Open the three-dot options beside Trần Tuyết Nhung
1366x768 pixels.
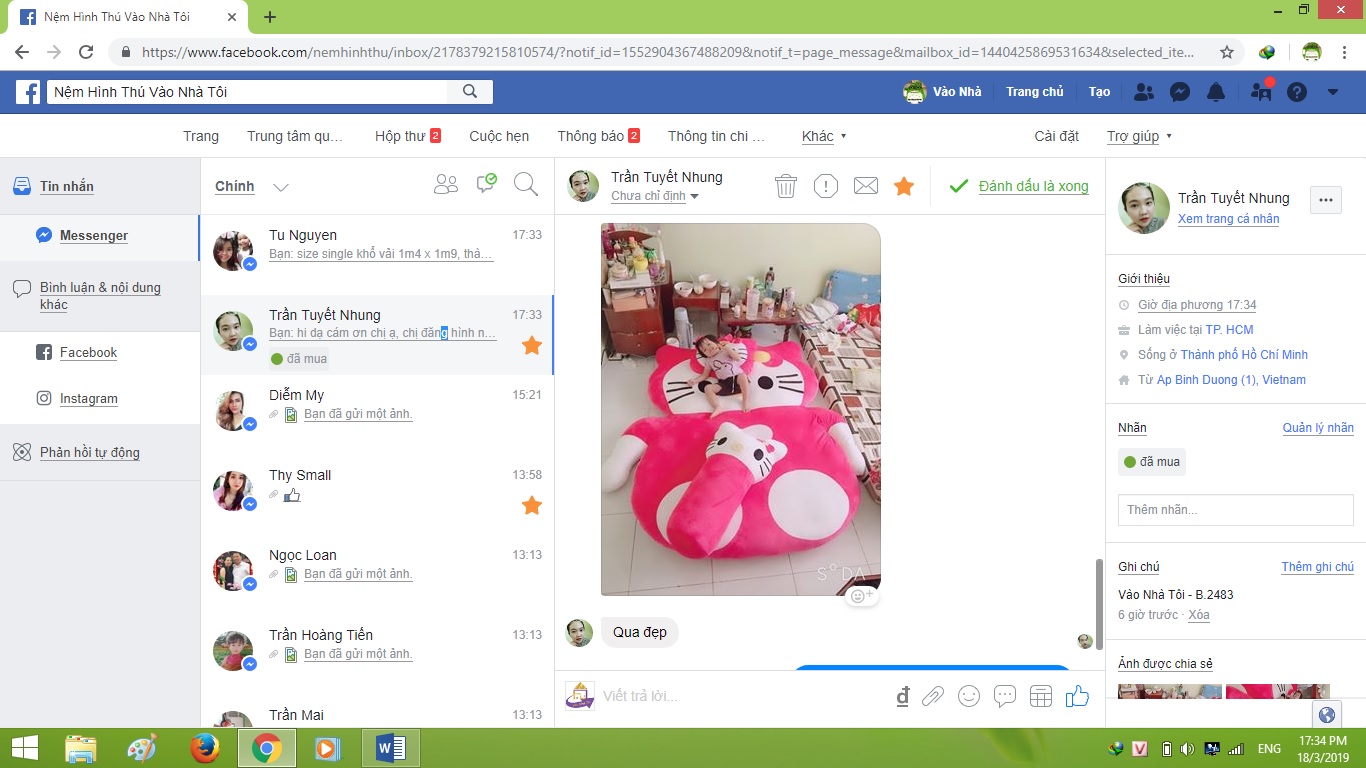pyautogui.click(x=1326, y=200)
